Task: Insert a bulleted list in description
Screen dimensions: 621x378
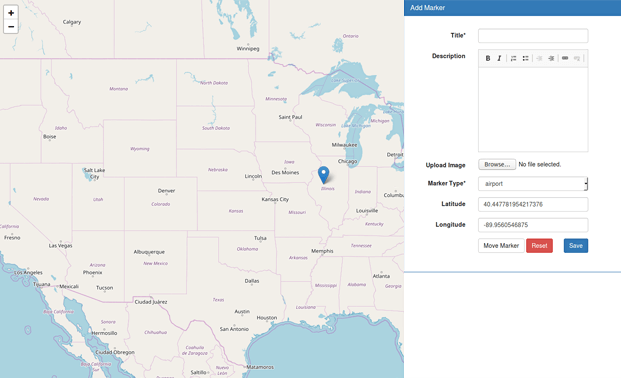Action: [525, 58]
